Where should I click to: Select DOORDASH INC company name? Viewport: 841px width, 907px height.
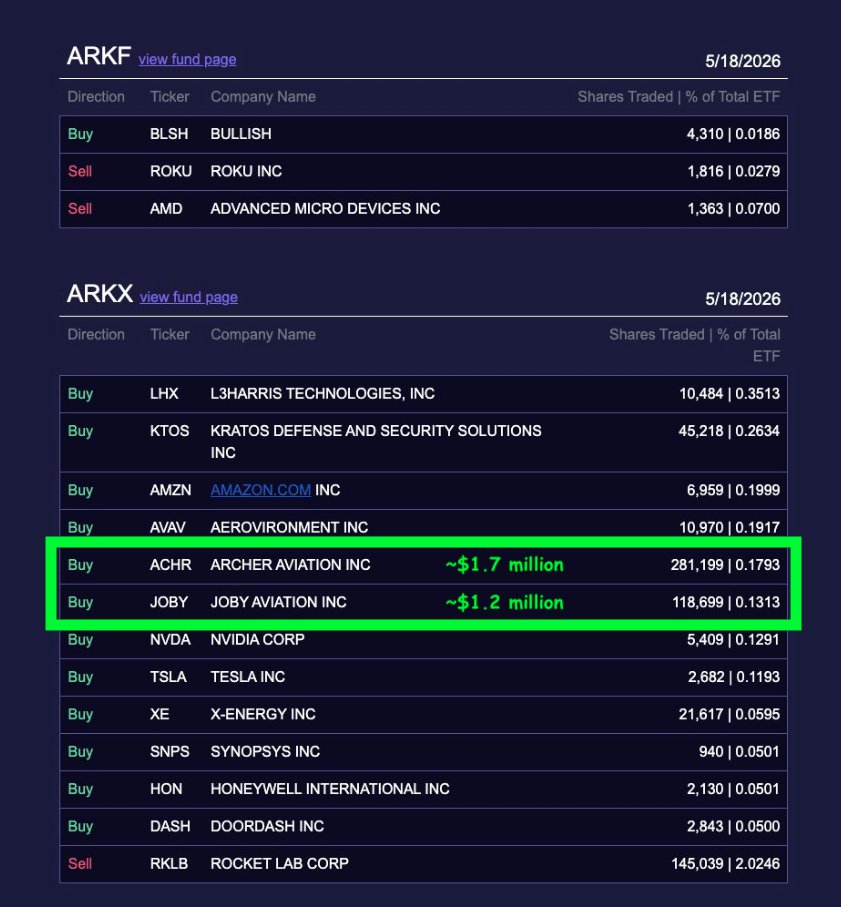click(267, 826)
